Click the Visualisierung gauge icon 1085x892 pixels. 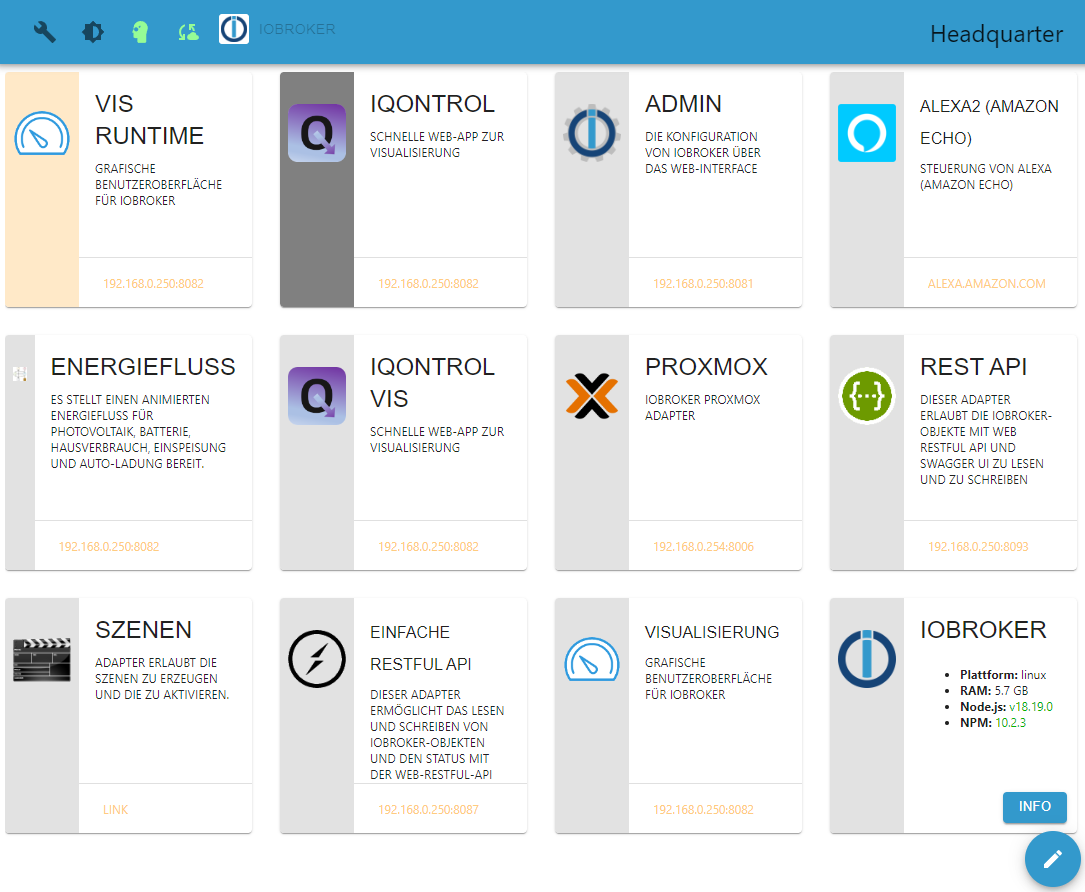(592, 659)
